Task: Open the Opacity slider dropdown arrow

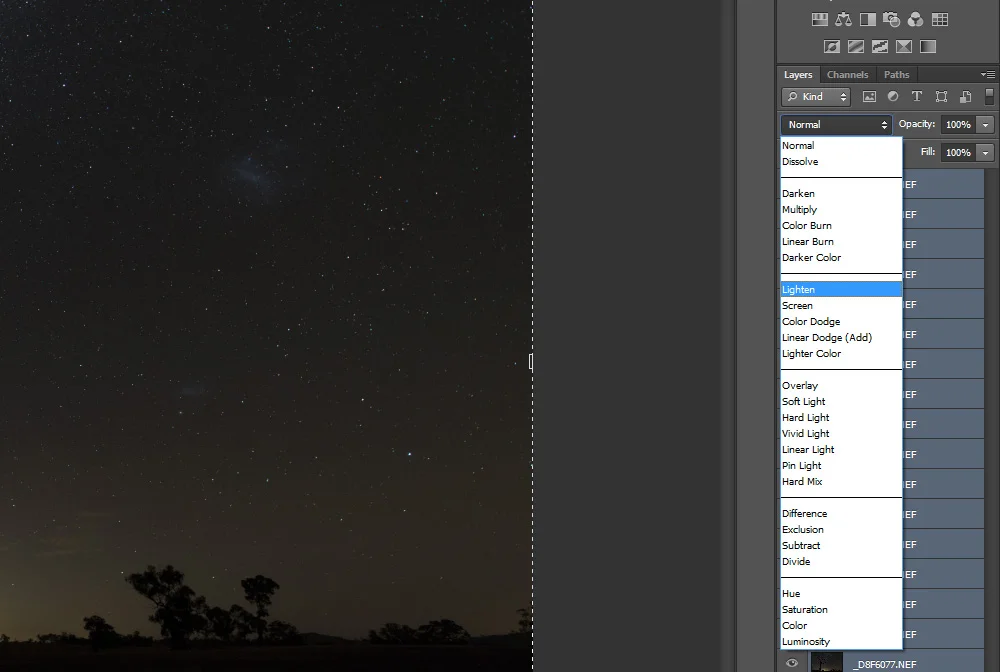Action: [985, 124]
